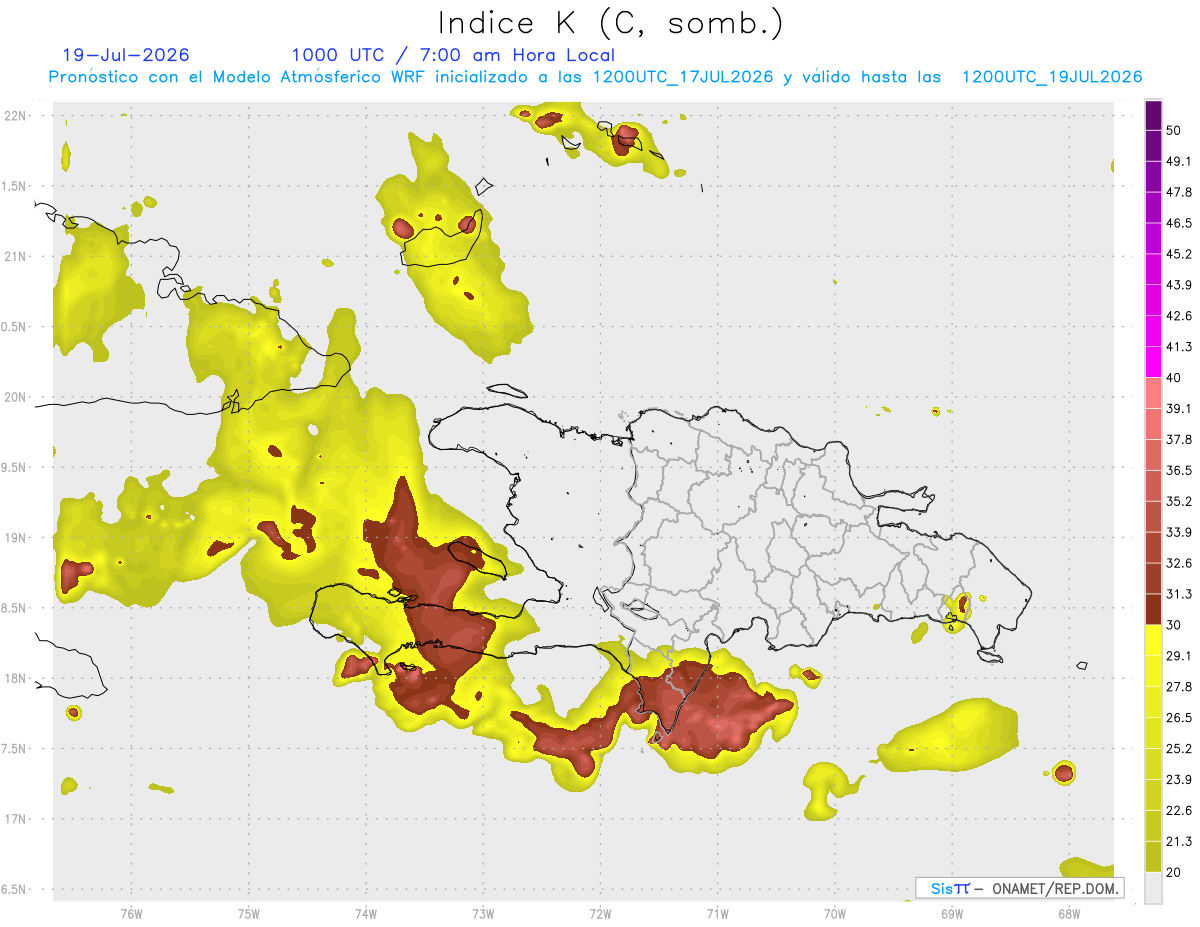The width and height of the screenshot is (1200, 927).
Task: Click the 'Pronóstico con el Modelo Atmósferico WRF' line
Action: point(595,77)
